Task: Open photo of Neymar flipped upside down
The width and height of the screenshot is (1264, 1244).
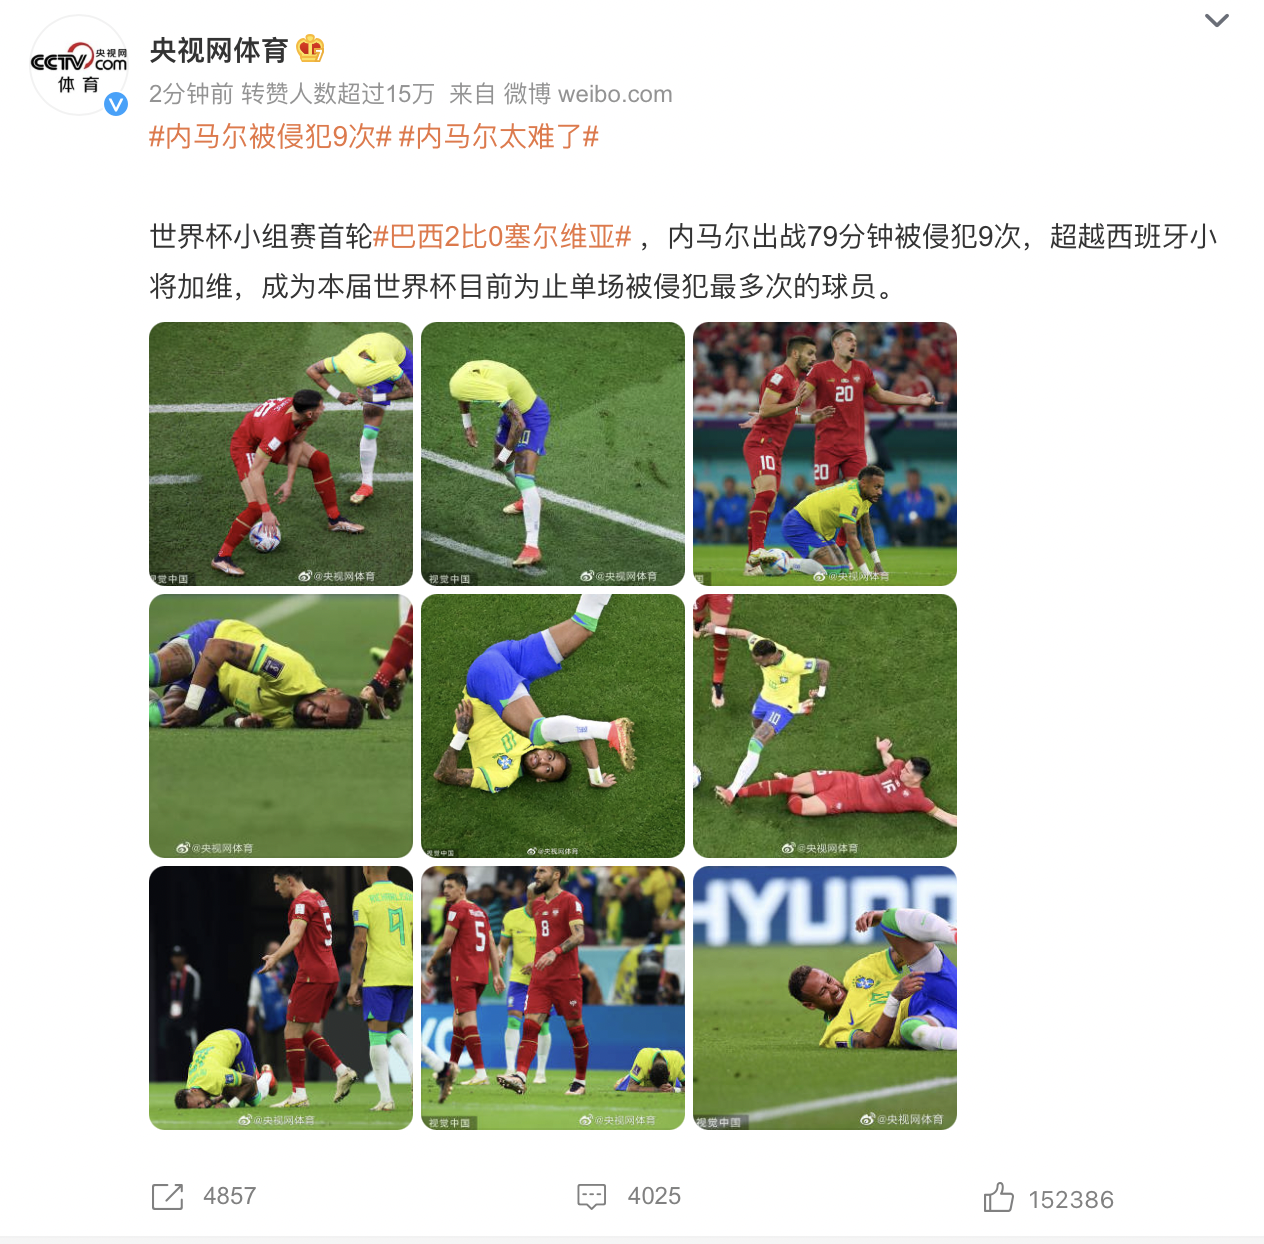Action: point(553,726)
